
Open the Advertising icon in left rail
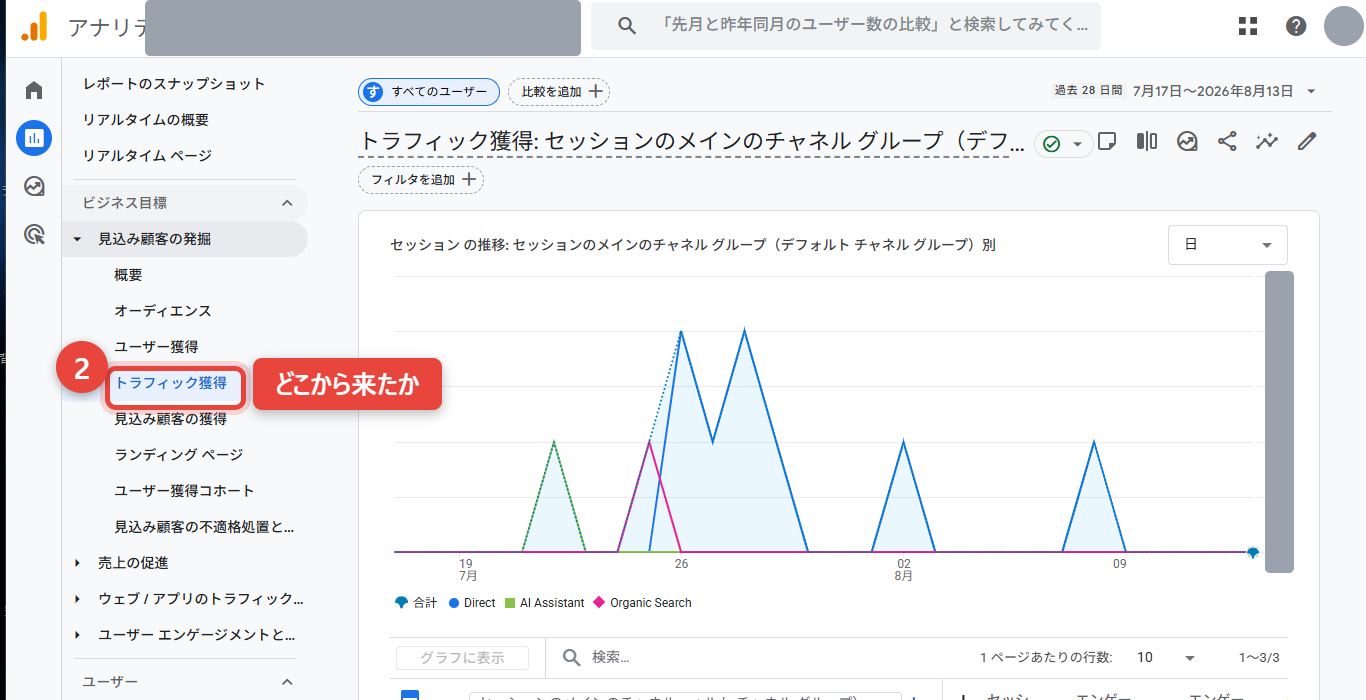[34, 235]
